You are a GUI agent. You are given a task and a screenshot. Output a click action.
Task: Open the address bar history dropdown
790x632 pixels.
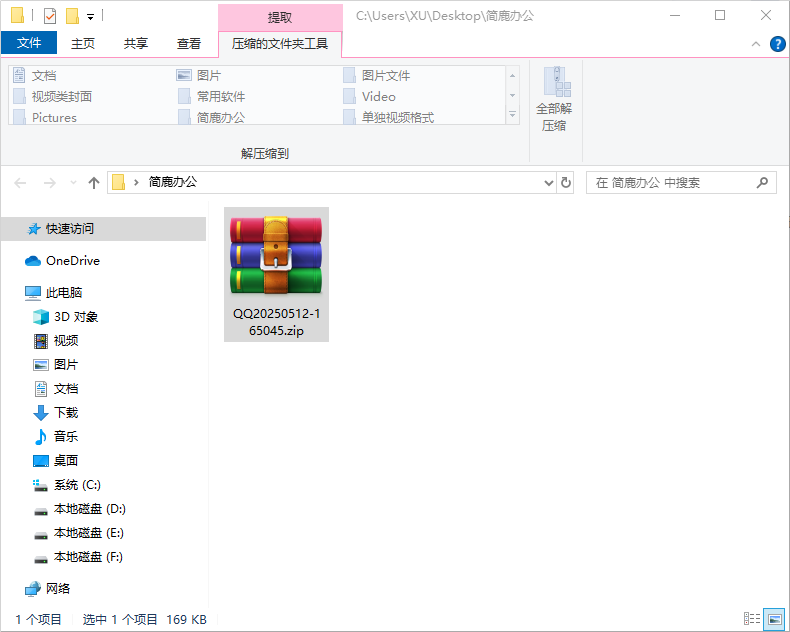click(549, 182)
